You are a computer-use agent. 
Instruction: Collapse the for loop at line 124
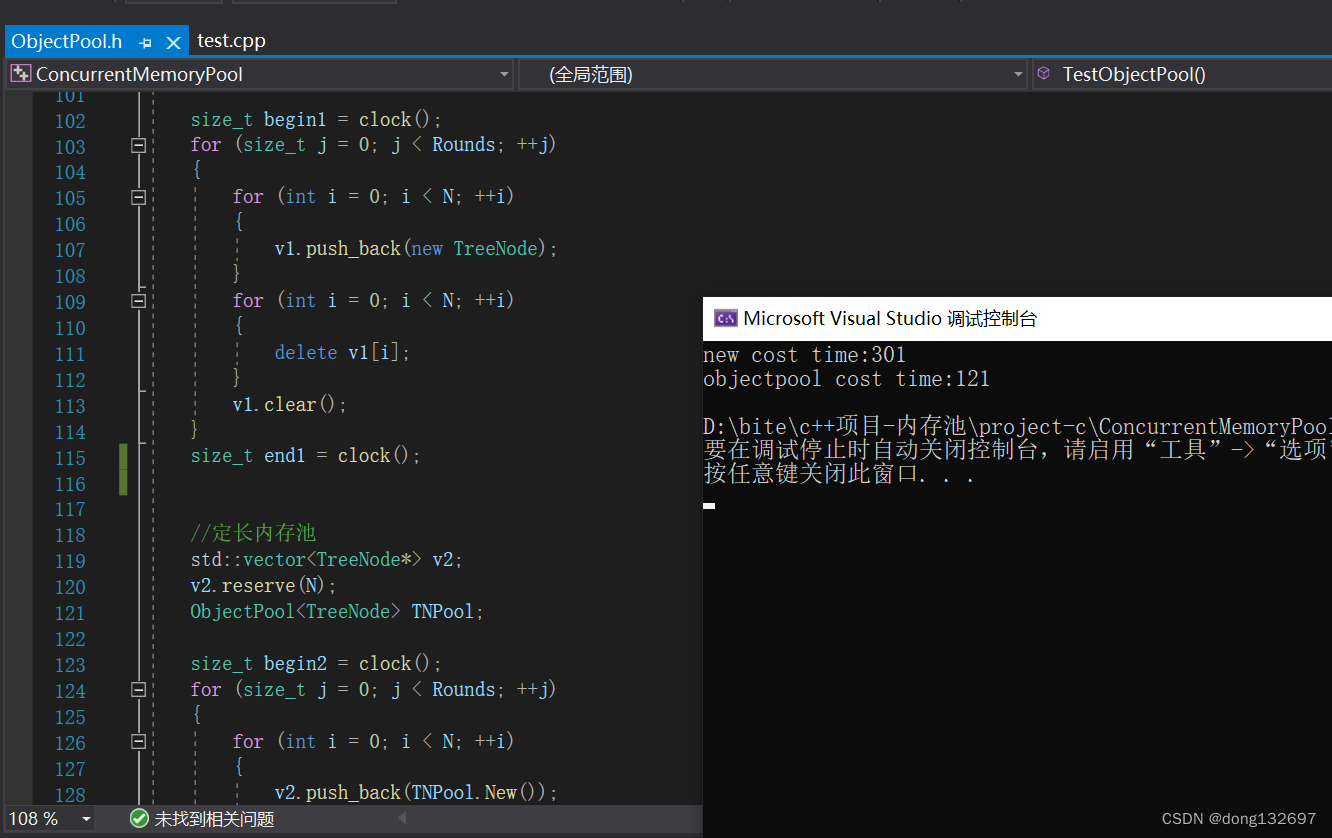(x=139, y=690)
